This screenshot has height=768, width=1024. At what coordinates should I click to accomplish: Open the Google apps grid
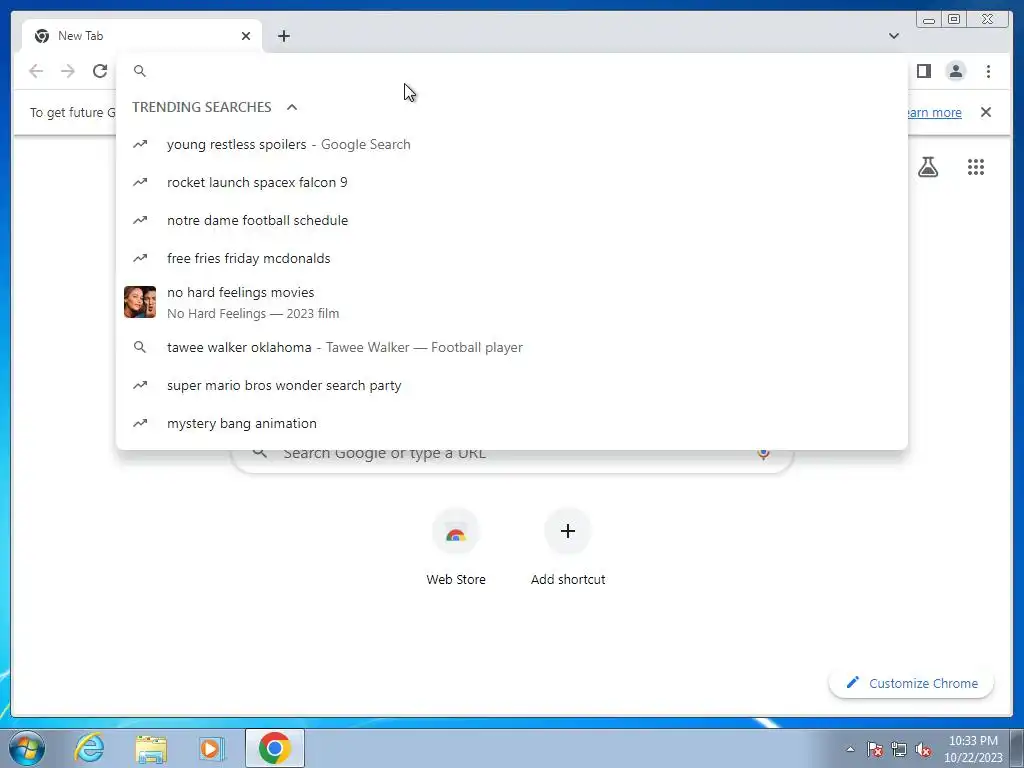tap(976, 167)
